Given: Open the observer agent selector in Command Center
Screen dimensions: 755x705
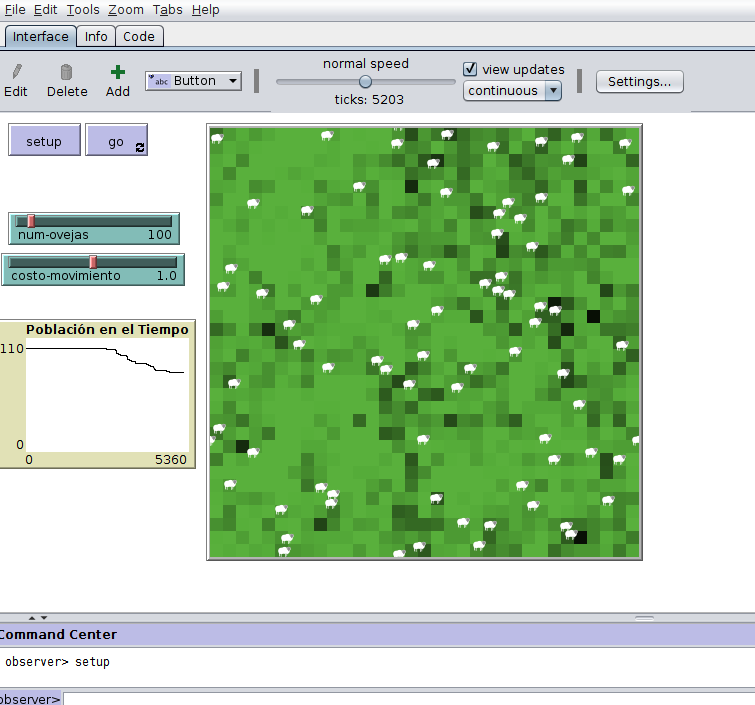Looking at the screenshot, I should (x=30, y=698).
